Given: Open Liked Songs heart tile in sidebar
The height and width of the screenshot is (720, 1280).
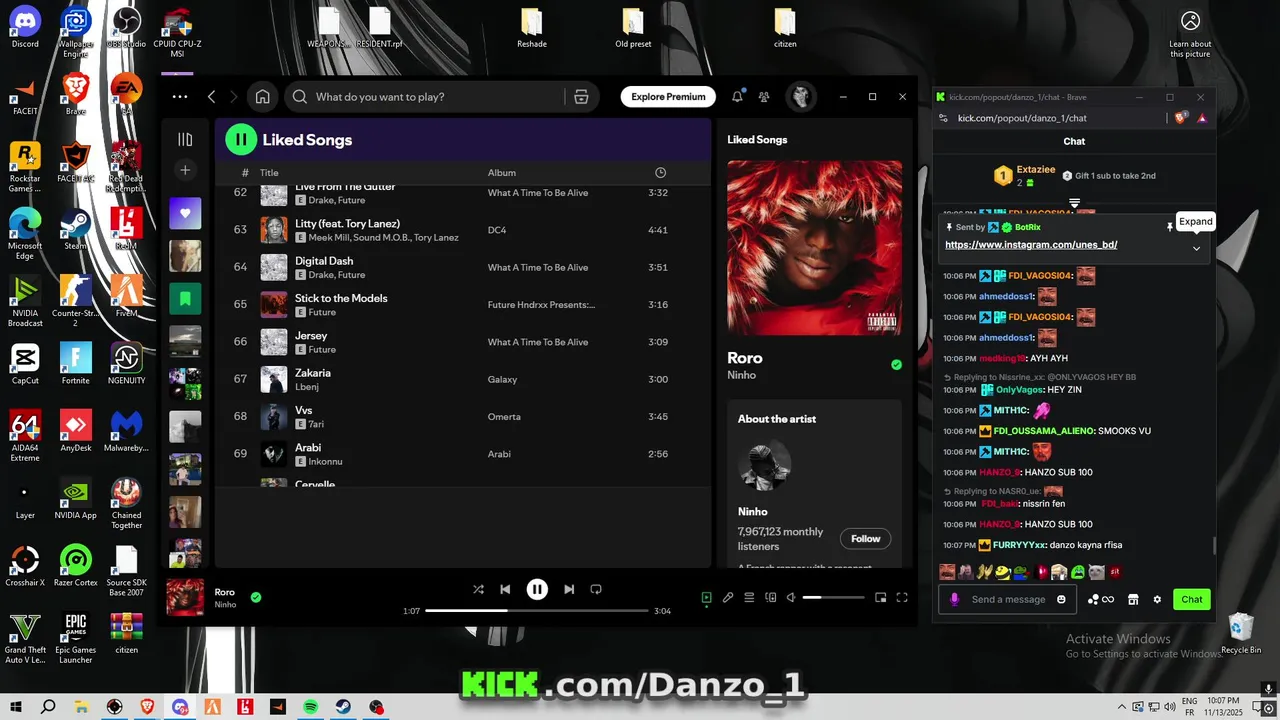Looking at the screenshot, I should pos(185,213).
